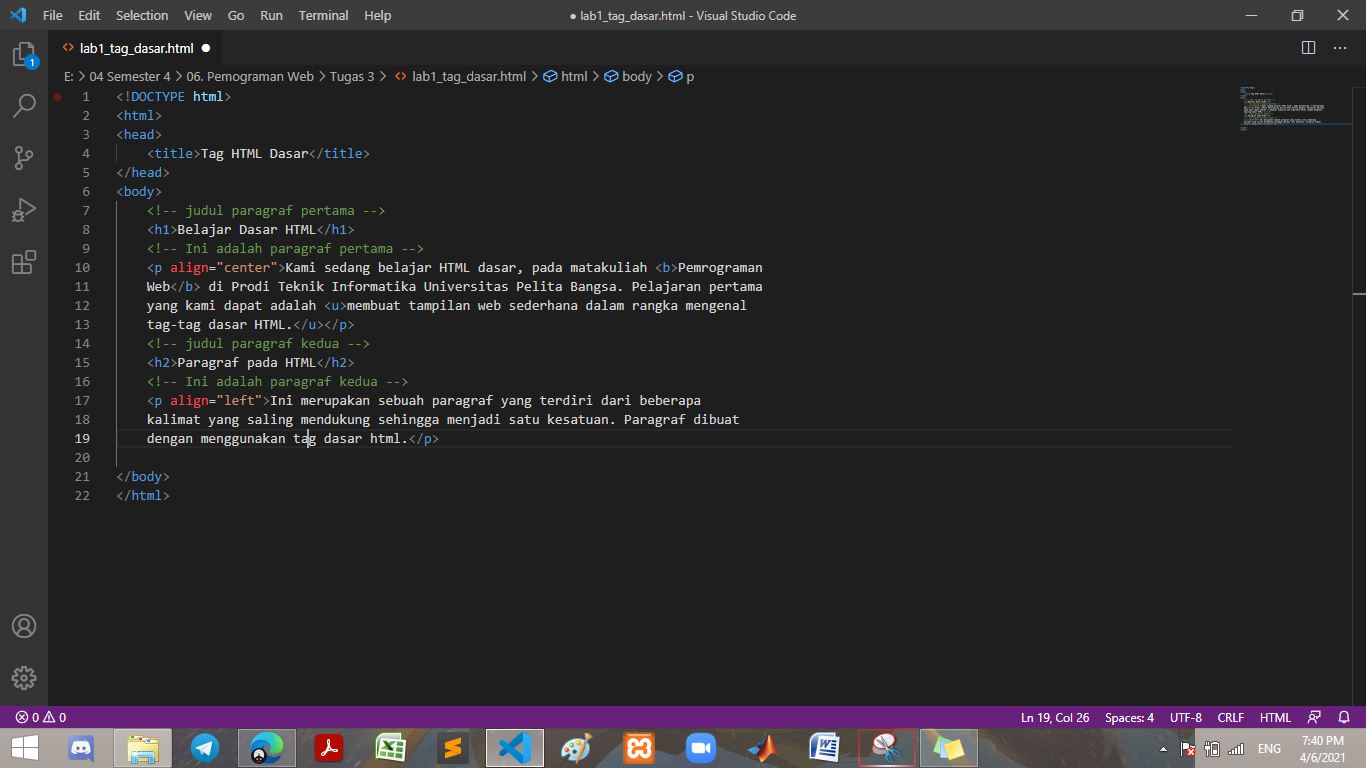Open the Source Control view
Image resolution: width=1366 pixels, height=768 pixels.
pyautogui.click(x=24, y=157)
